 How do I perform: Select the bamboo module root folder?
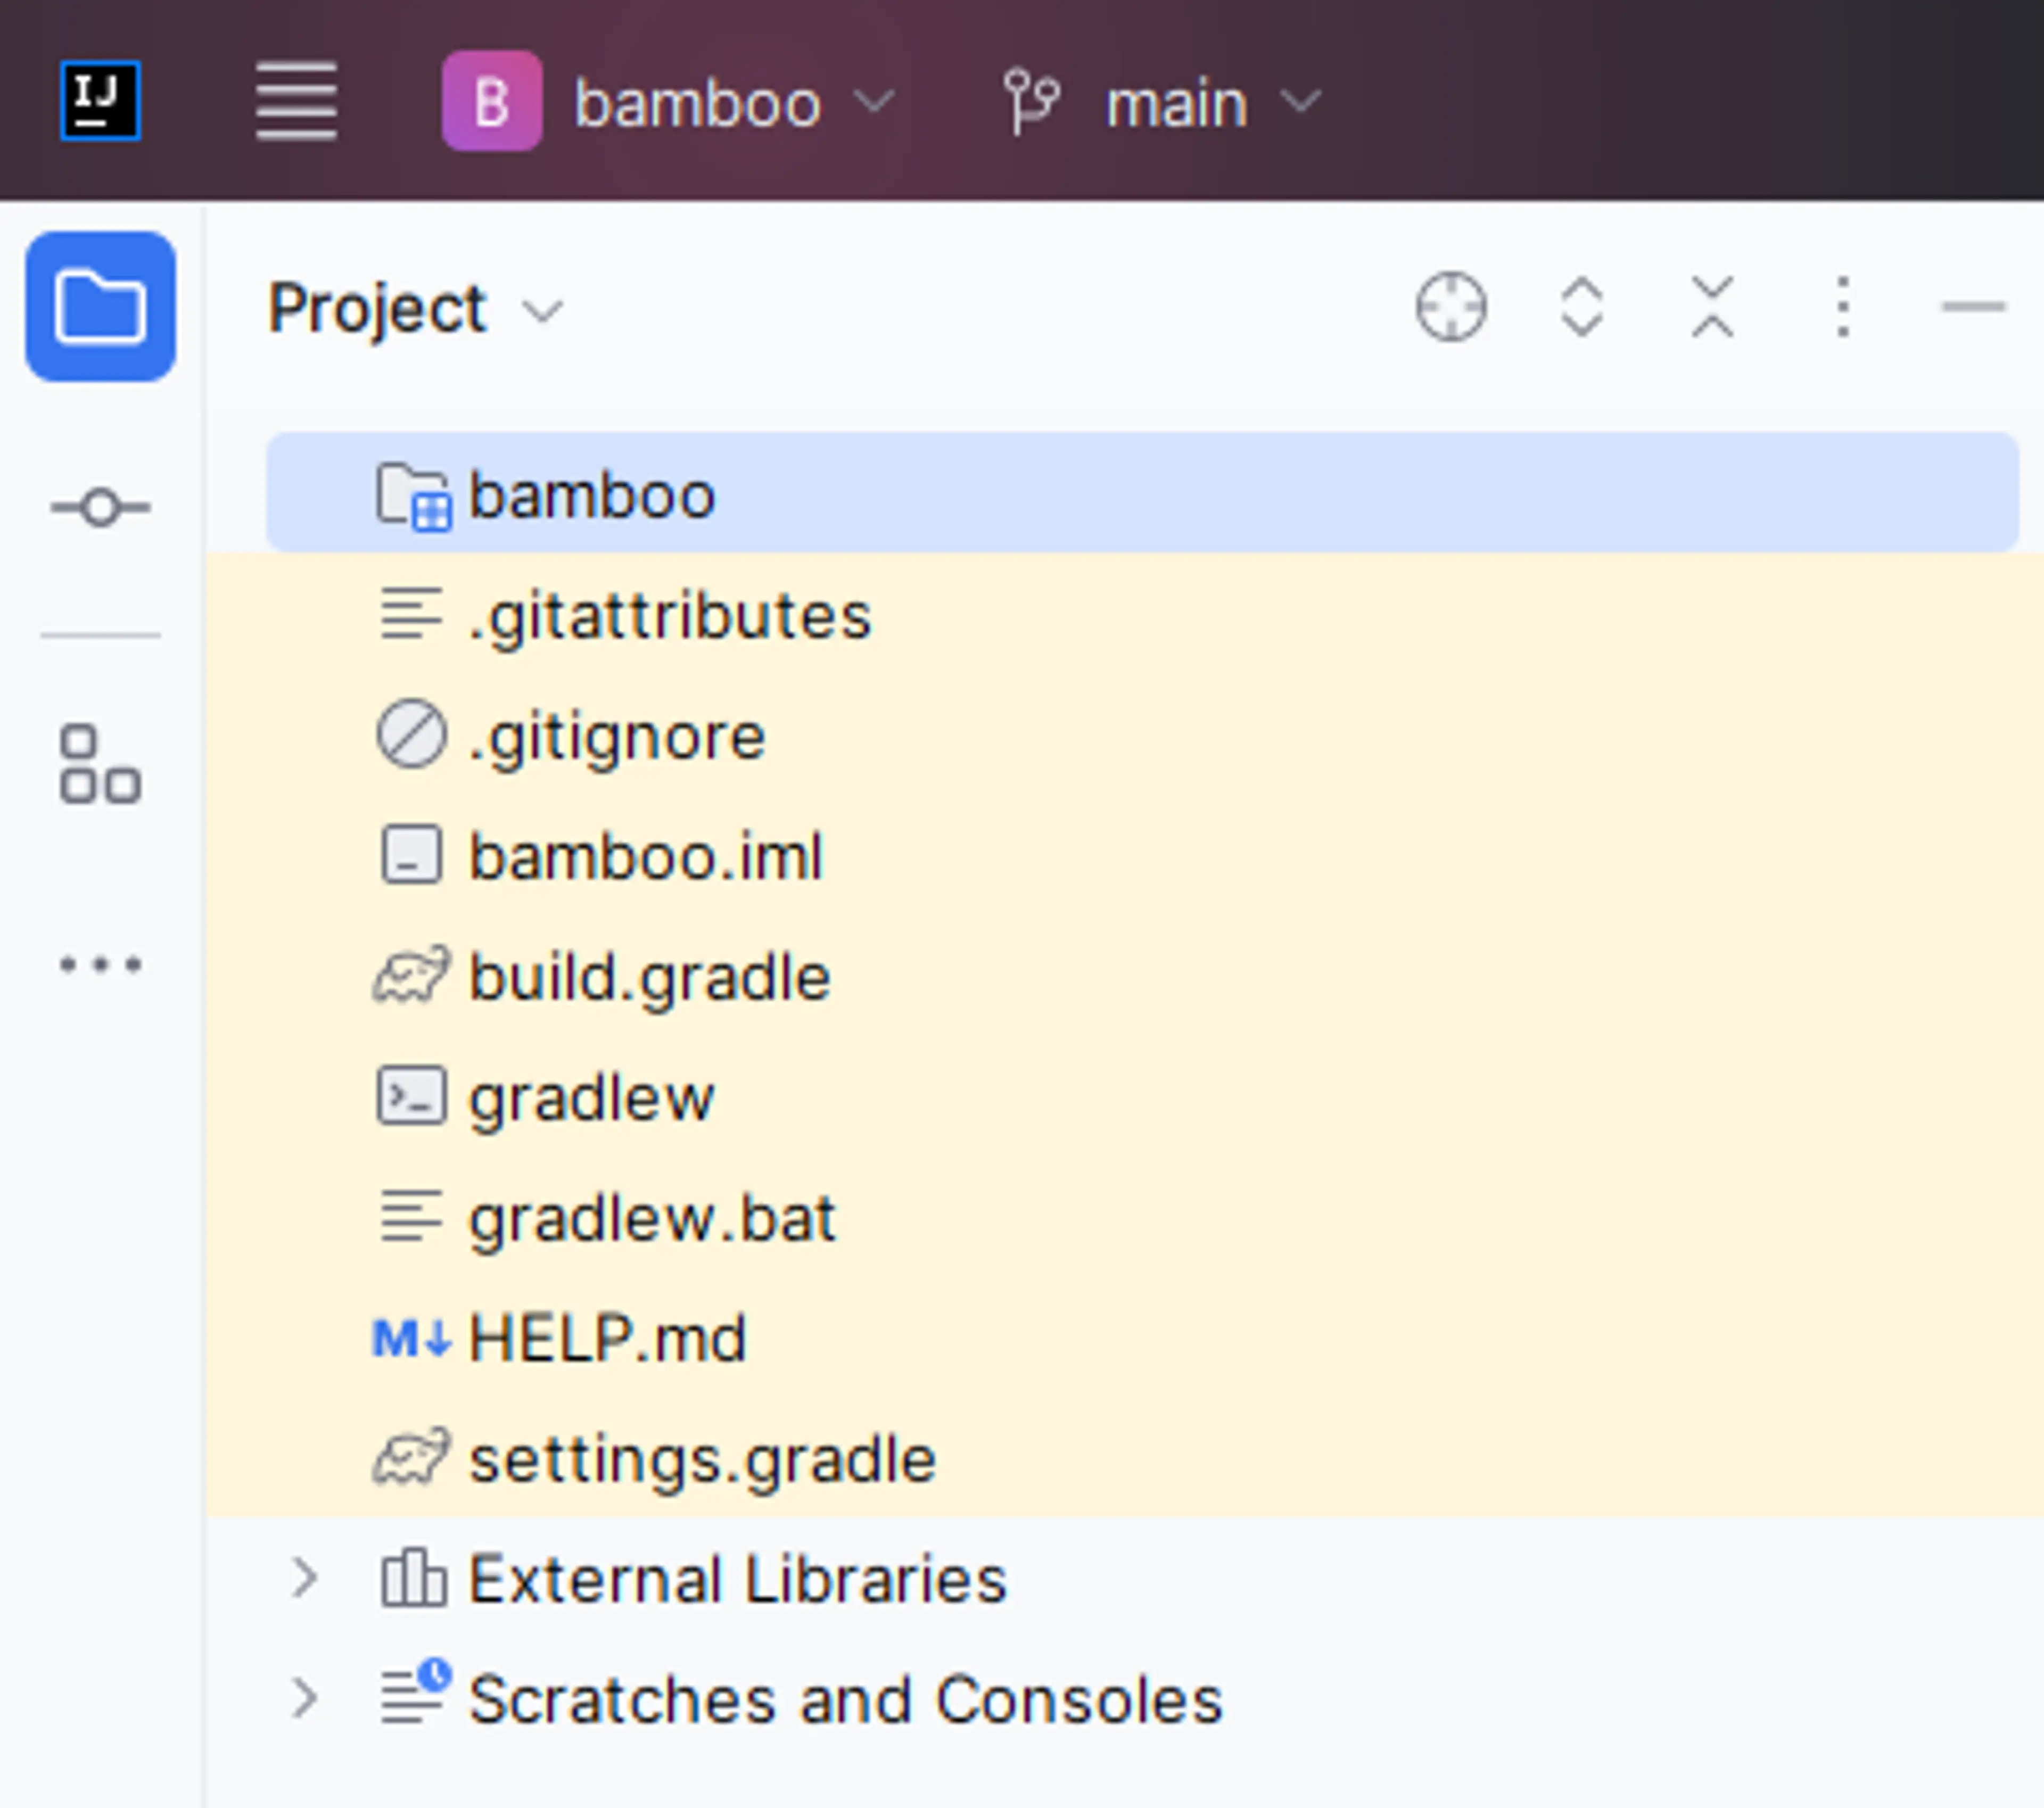pyautogui.click(x=1142, y=493)
